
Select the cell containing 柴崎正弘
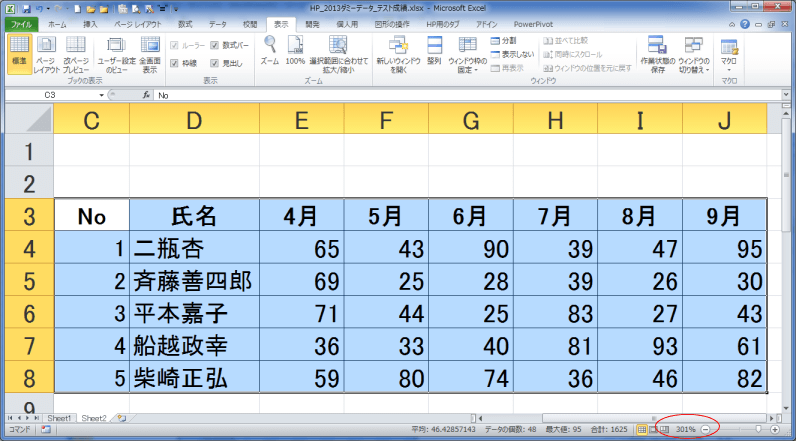[194, 378]
